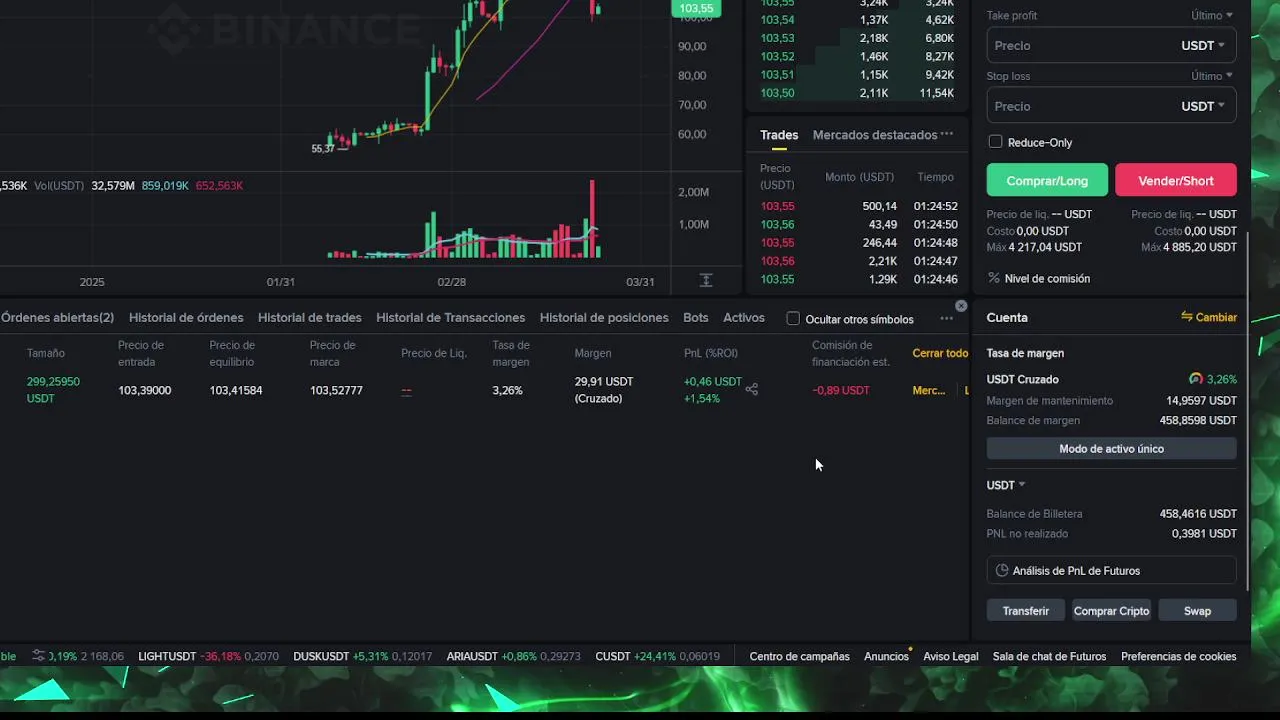Click the percent icon next to Nivel de comisión
The height and width of the screenshot is (720, 1280).
coord(994,278)
